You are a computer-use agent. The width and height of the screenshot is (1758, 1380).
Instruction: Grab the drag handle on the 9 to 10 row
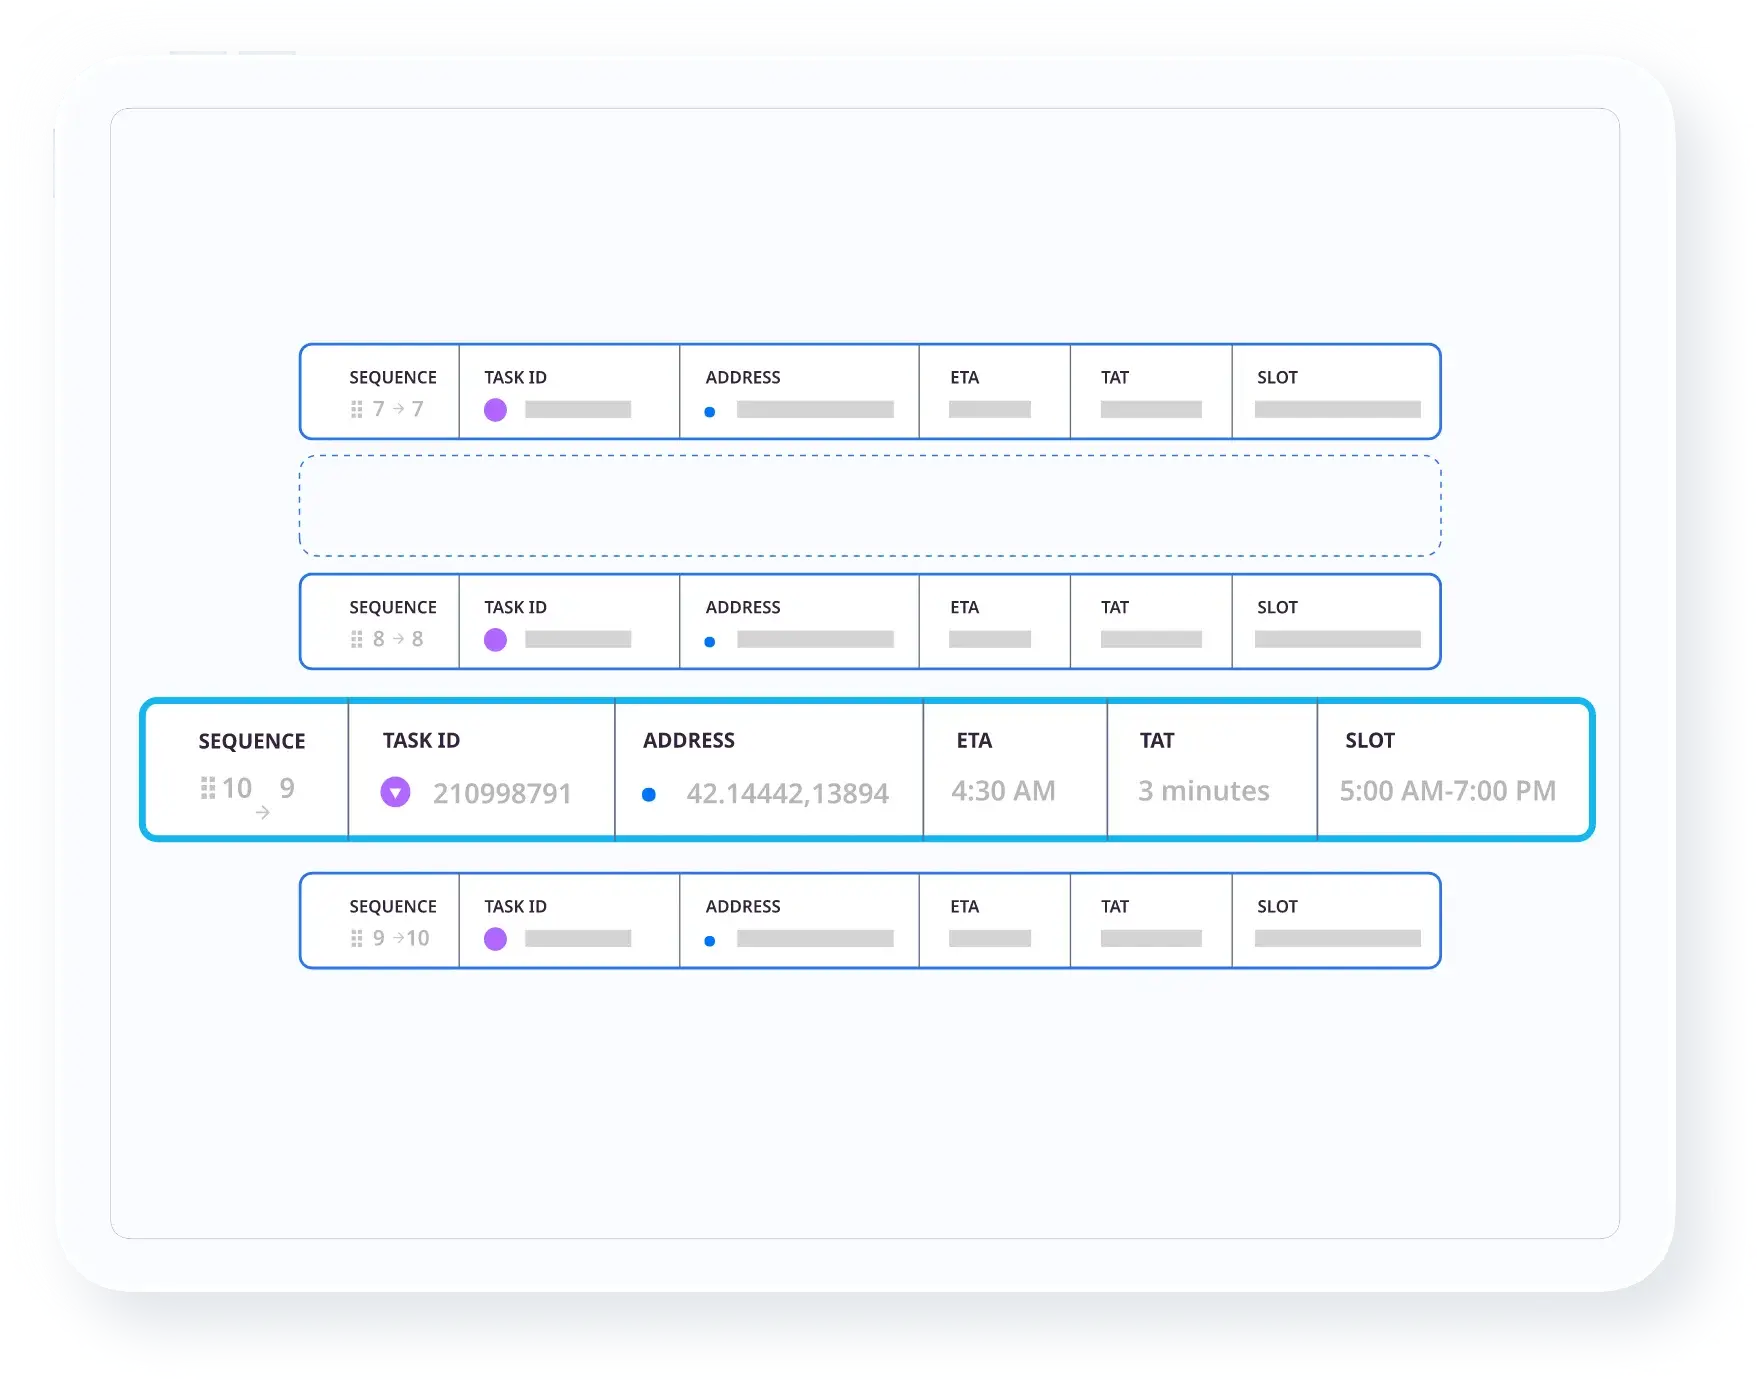(x=356, y=938)
